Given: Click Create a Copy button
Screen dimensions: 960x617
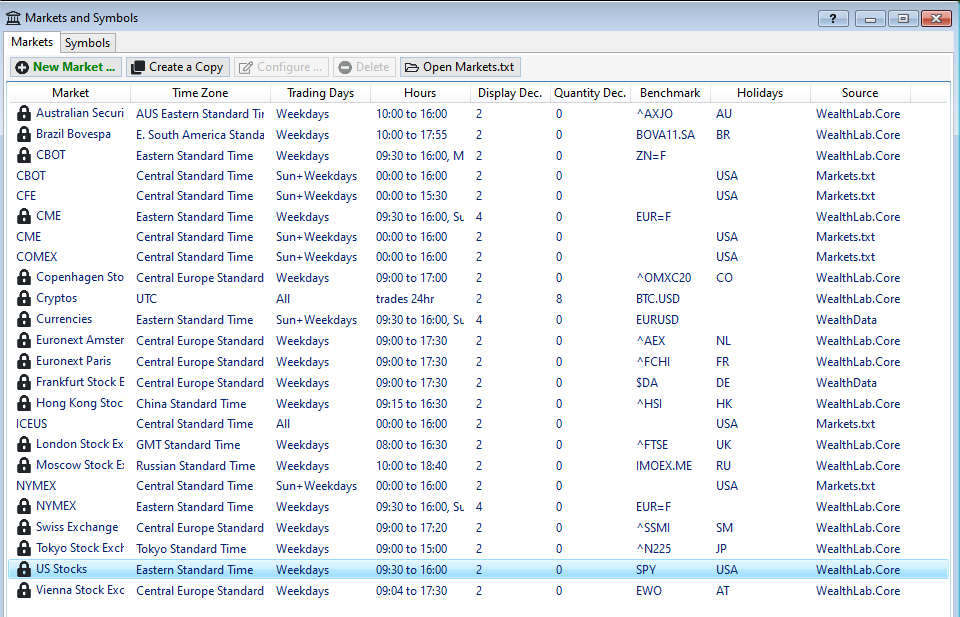Looking at the screenshot, I should (178, 67).
